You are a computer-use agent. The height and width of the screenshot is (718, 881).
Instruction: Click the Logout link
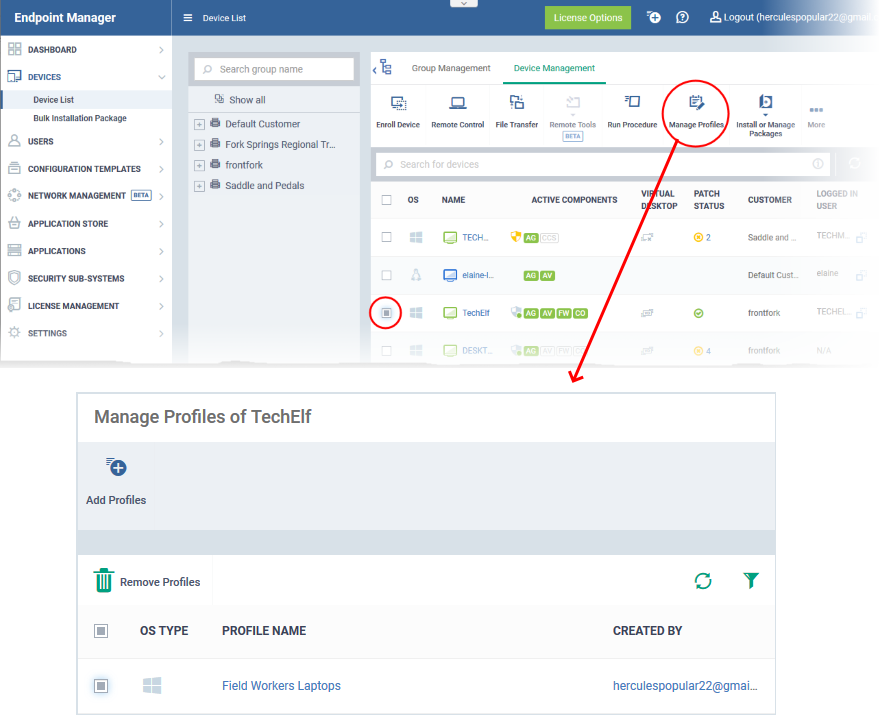[x=792, y=17]
